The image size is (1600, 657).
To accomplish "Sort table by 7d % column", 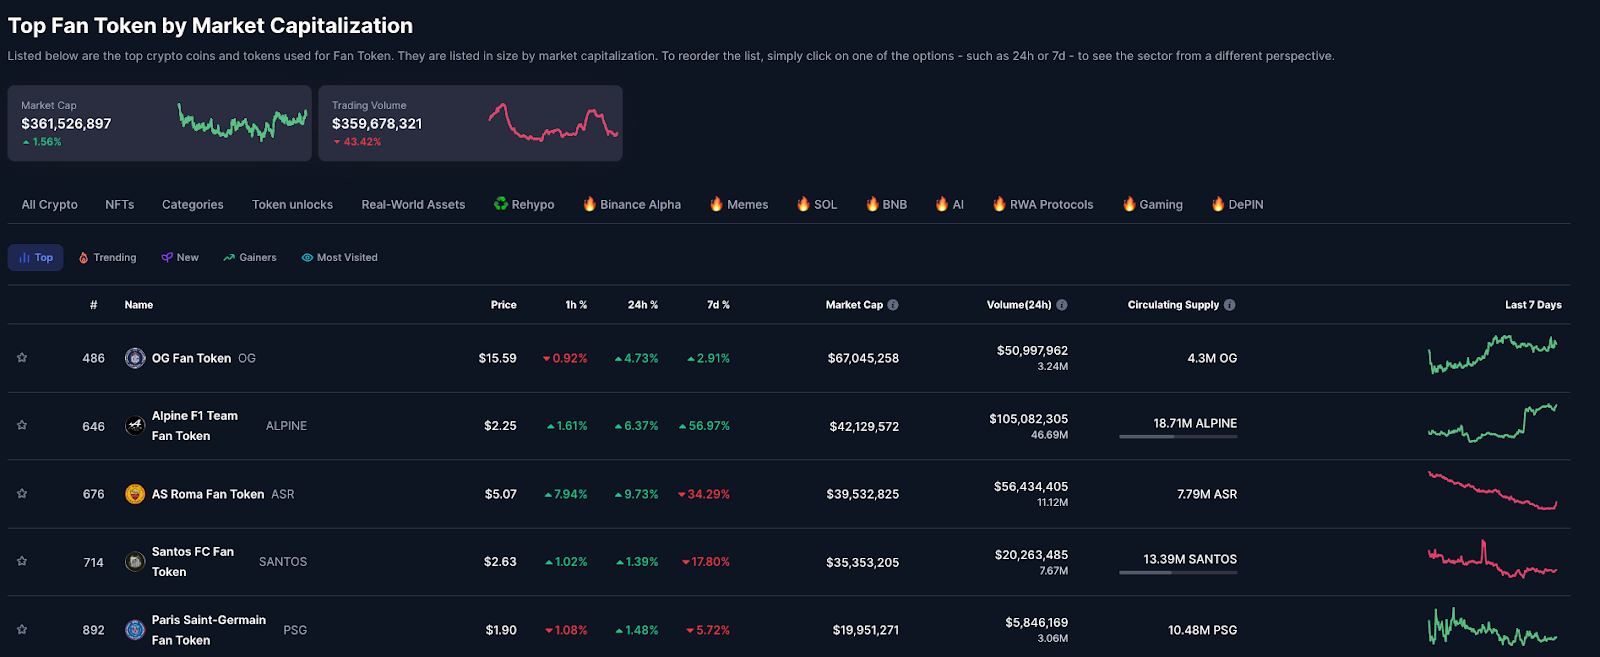I will pos(718,305).
